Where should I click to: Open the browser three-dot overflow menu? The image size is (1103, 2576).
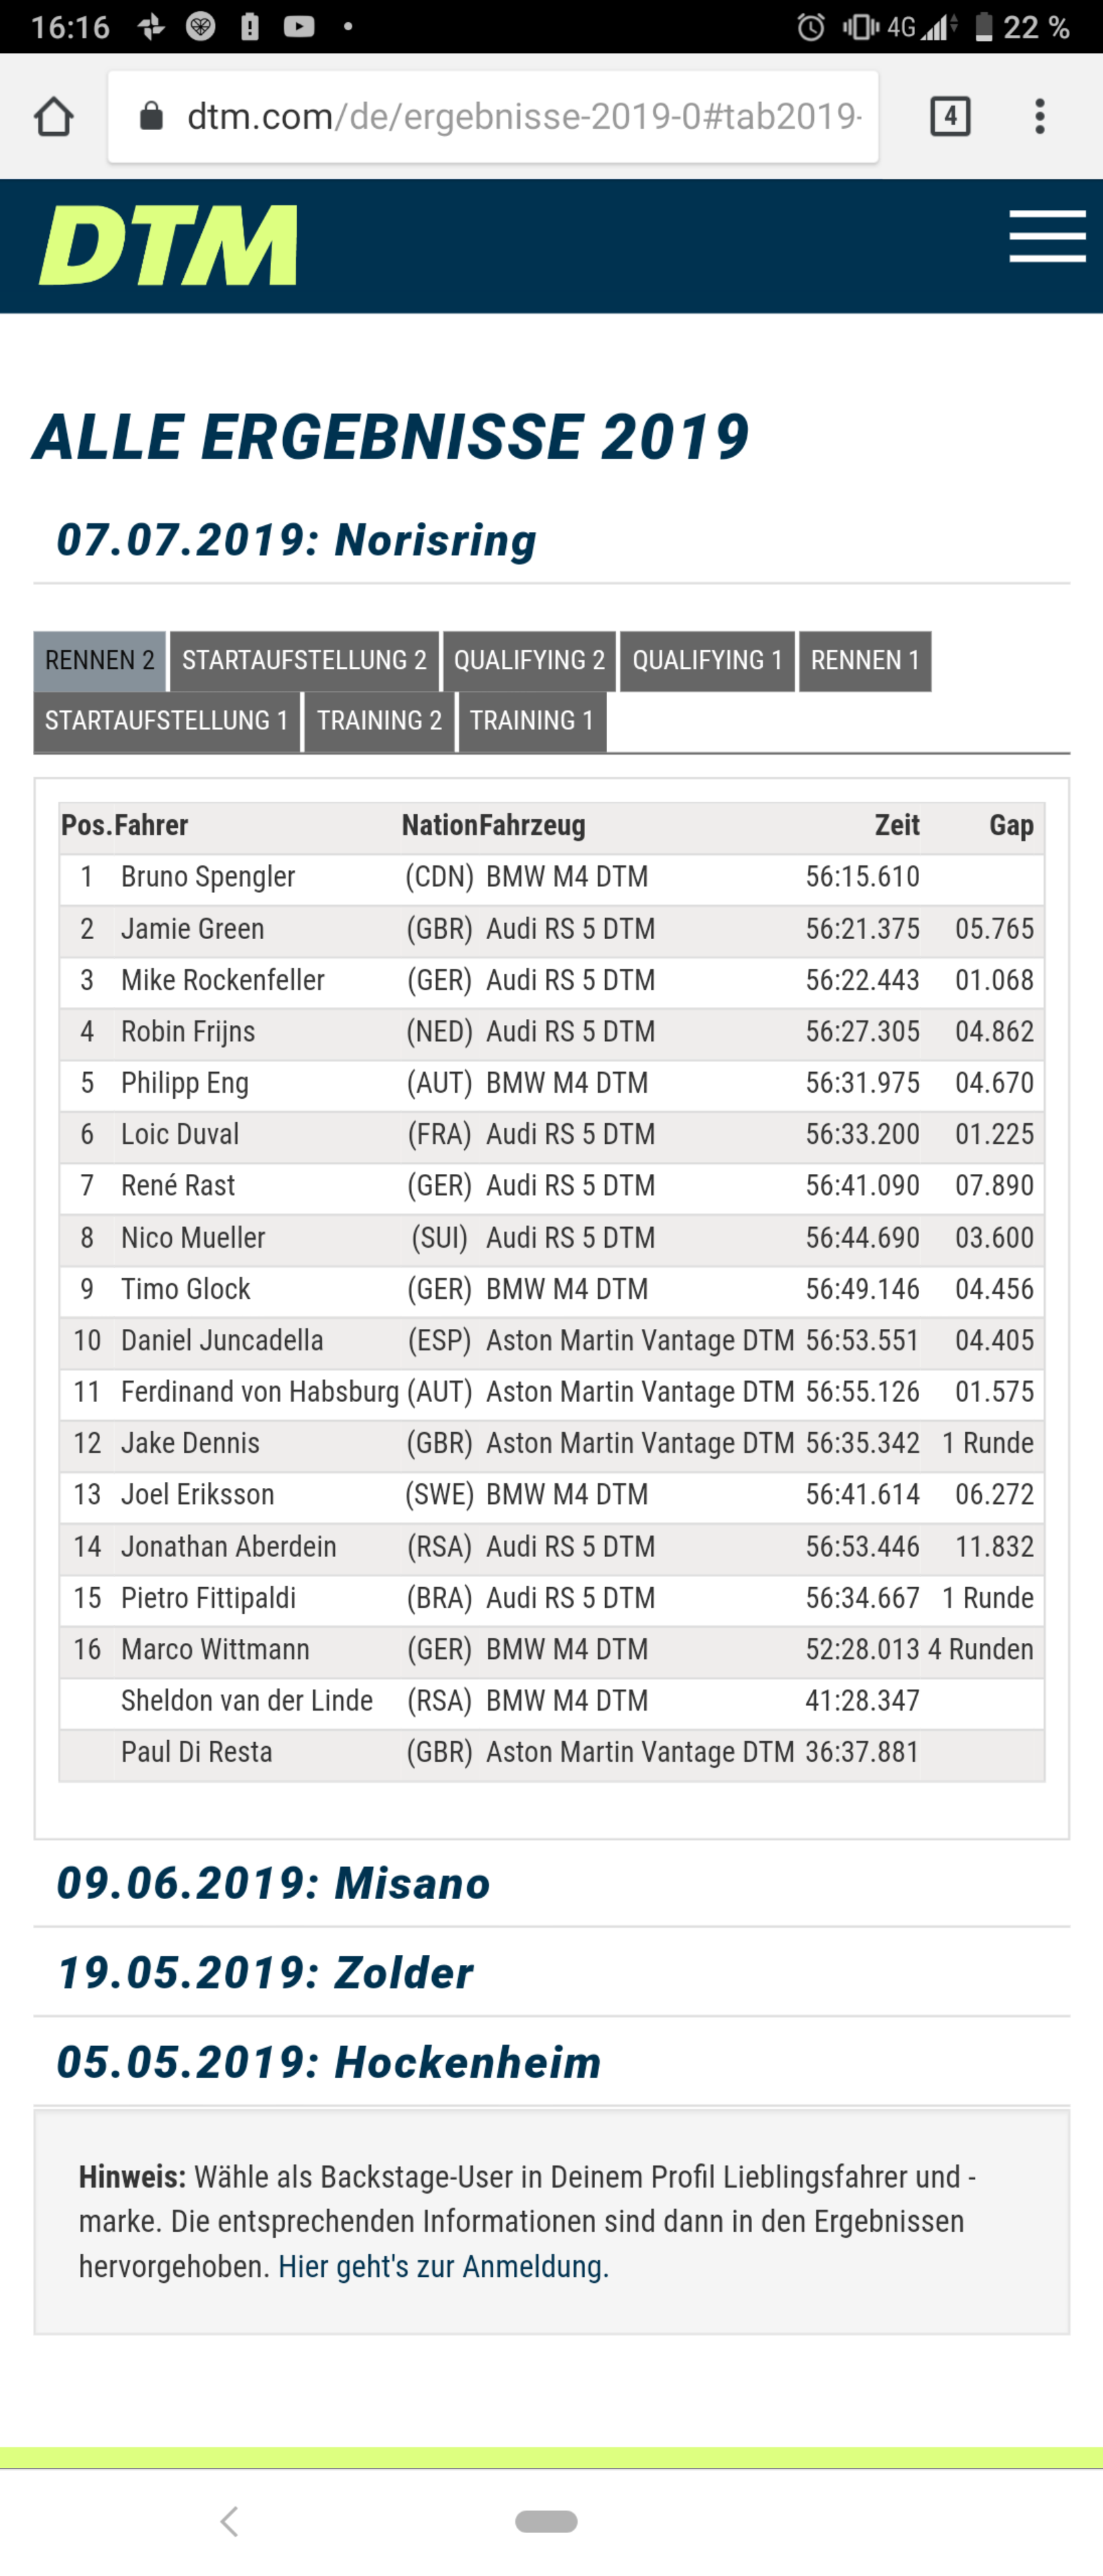coord(1040,117)
